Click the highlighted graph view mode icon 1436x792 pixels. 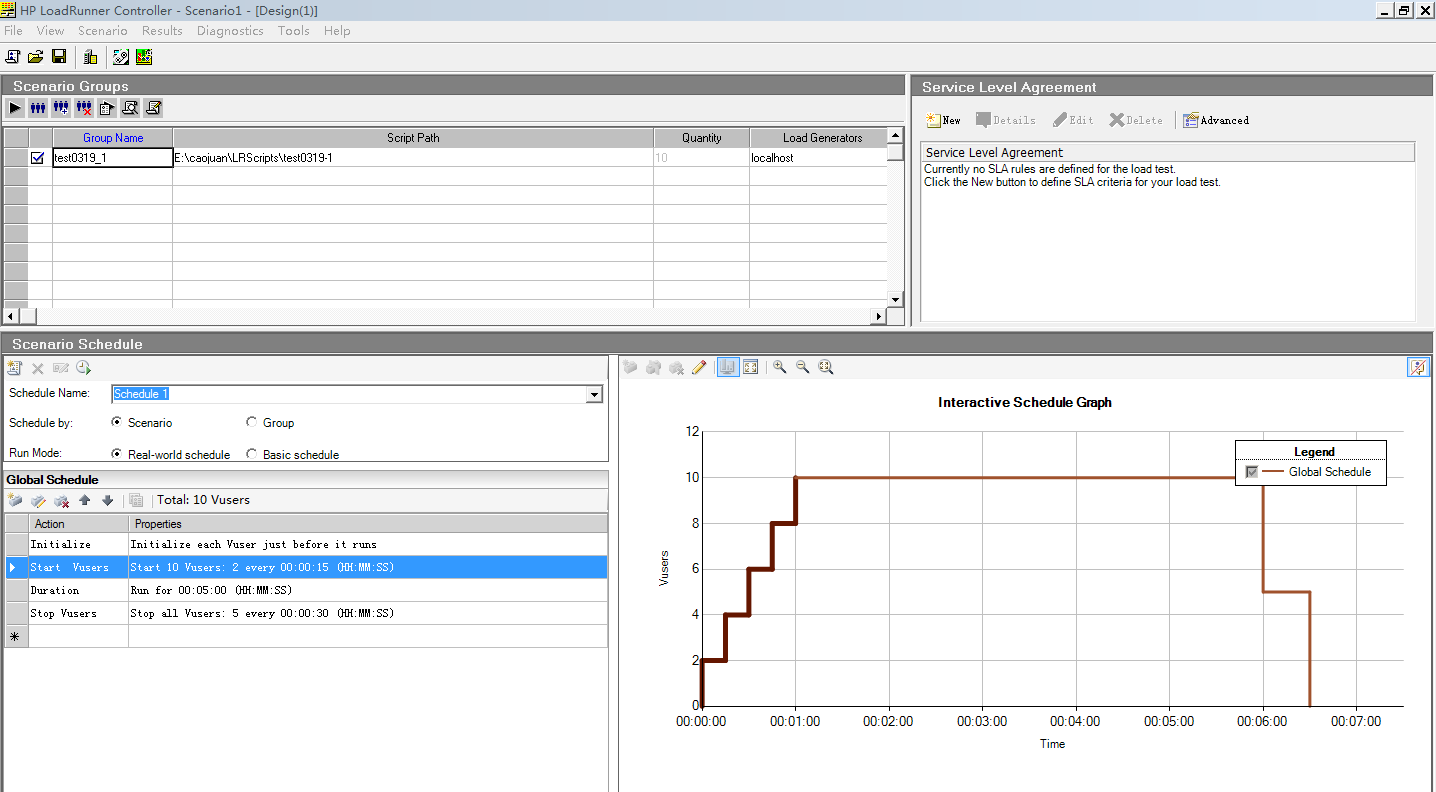click(728, 367)
